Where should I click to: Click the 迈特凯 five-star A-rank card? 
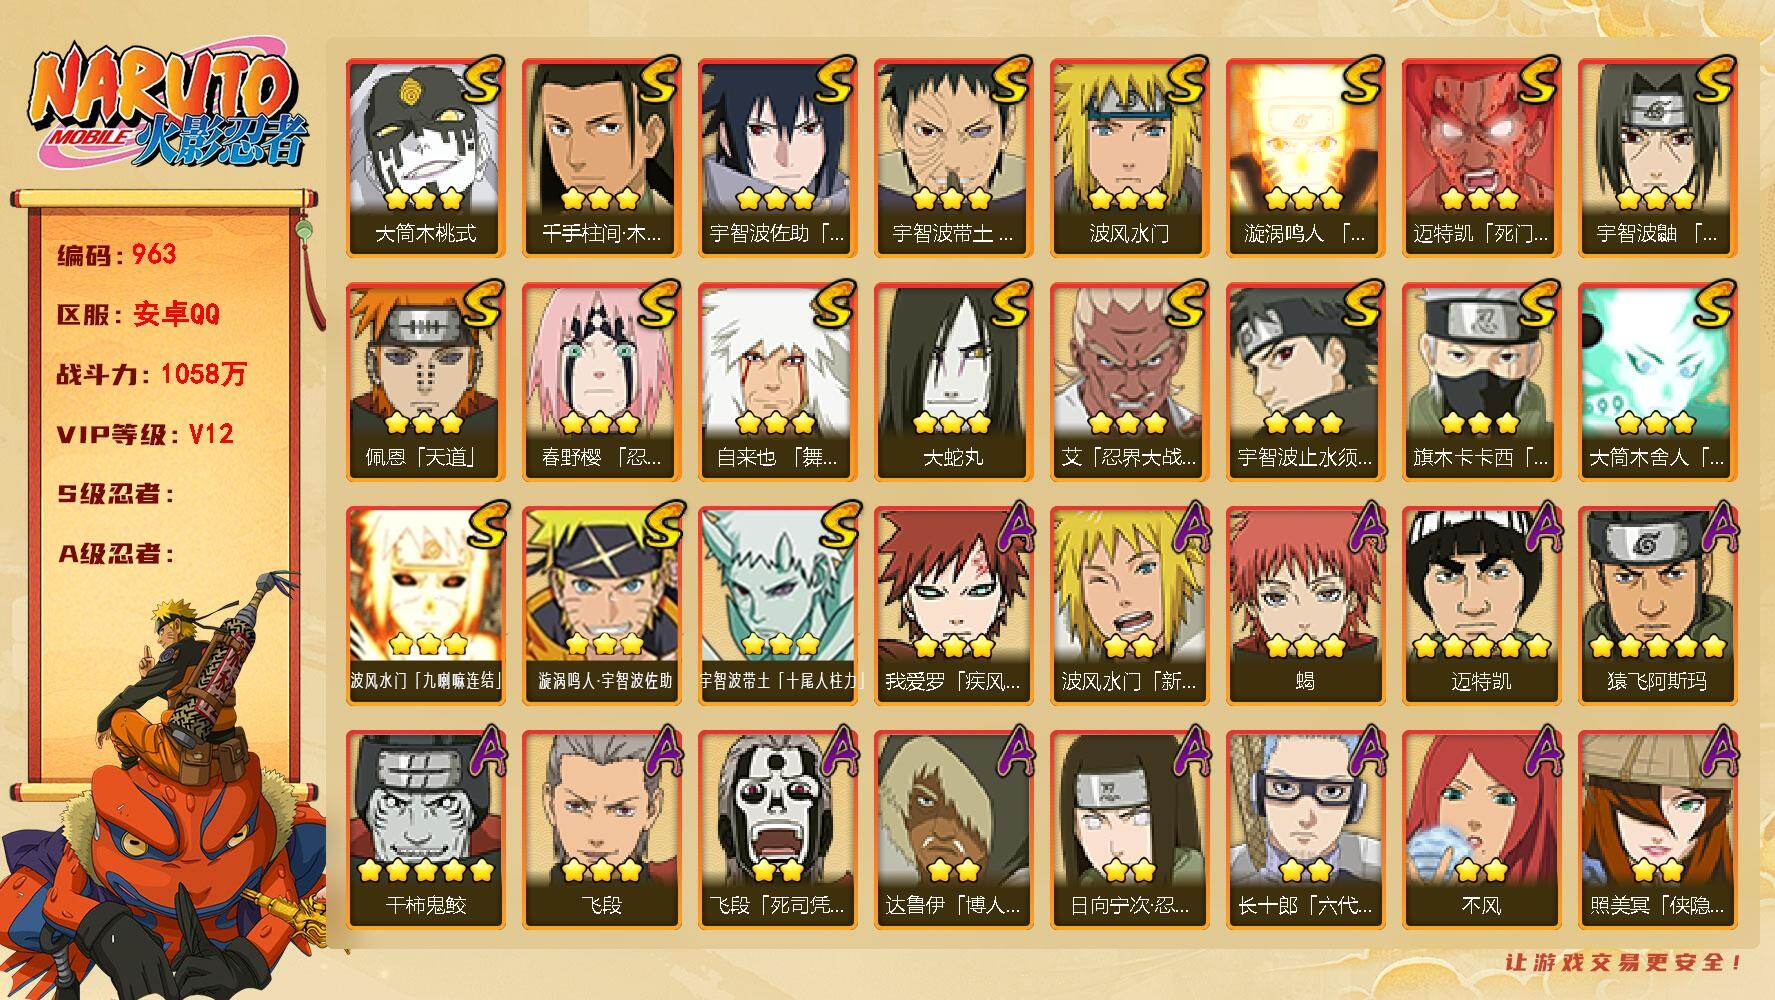point(1482,606)
